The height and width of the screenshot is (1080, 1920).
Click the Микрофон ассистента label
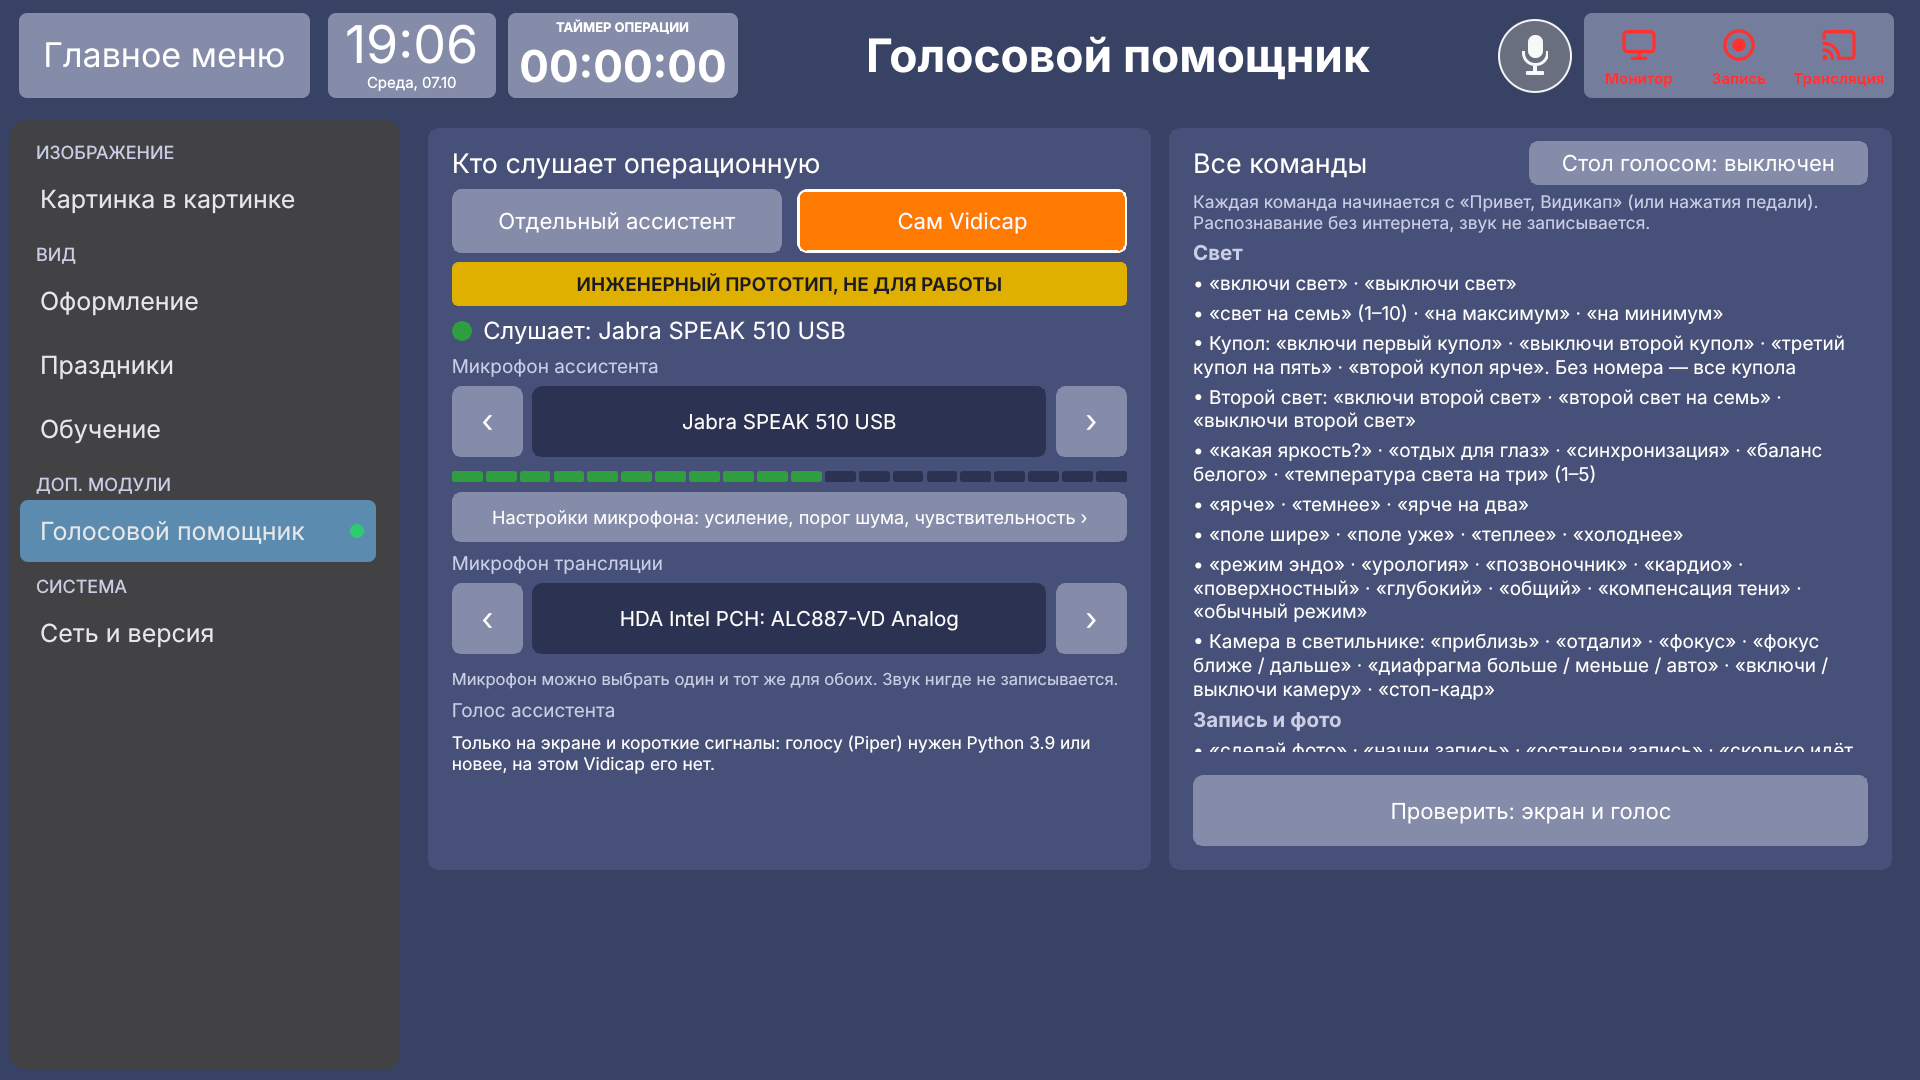[555, 366]
